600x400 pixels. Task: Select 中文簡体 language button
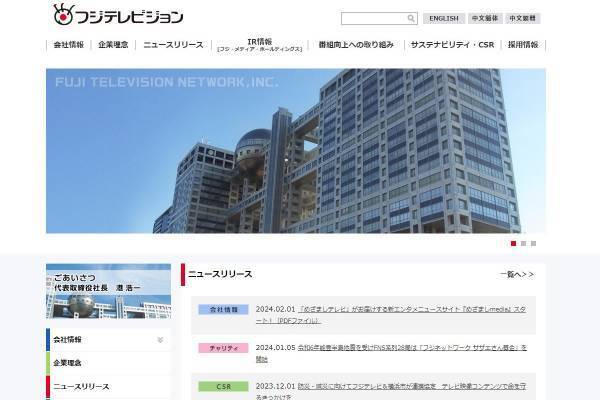pos(484,18)
